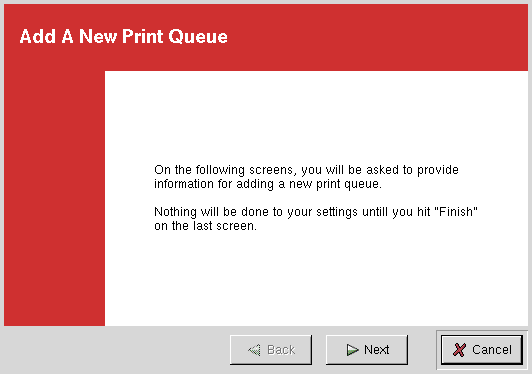Viewport: 532px width, 374px height.
Task: Click the paragraph starting "Nothing will be done"
Action: click(316, 219)
